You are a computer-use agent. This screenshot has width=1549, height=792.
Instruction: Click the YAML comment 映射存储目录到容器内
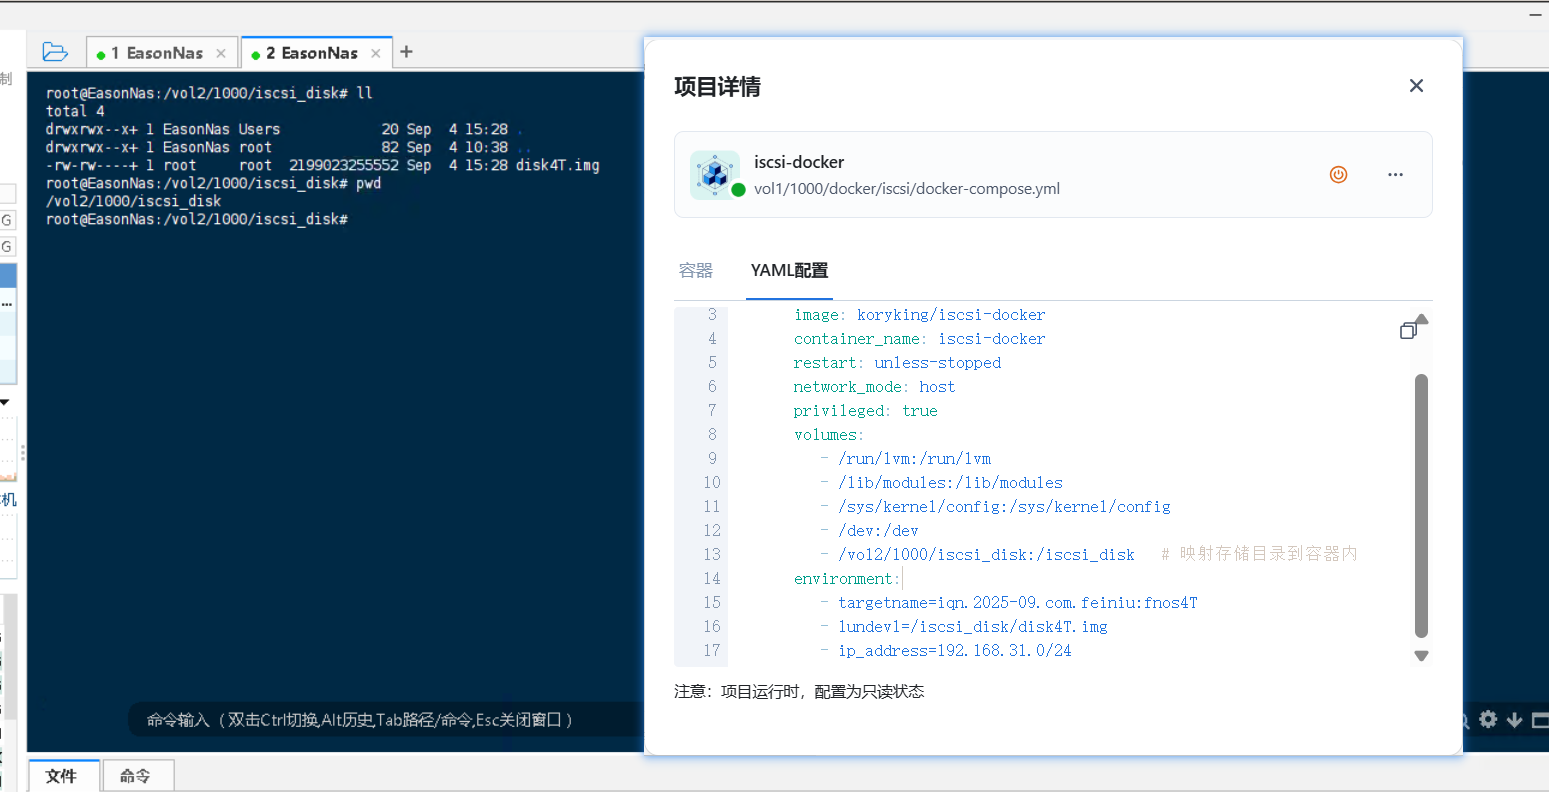coord(1268,554)
